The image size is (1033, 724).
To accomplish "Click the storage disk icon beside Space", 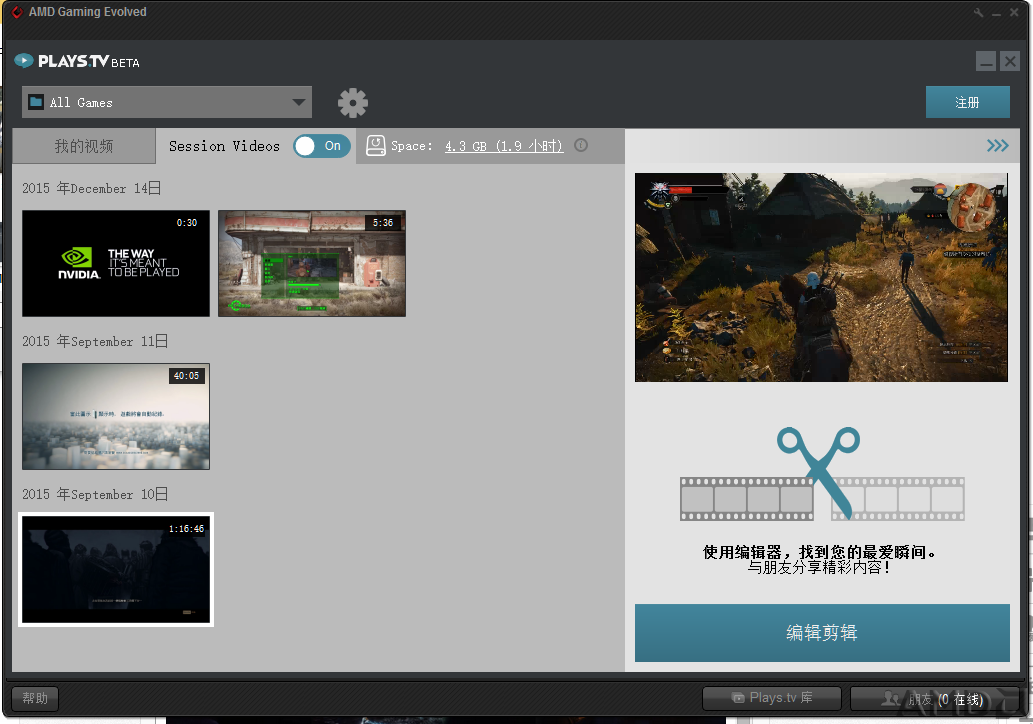I will point(376,146).
